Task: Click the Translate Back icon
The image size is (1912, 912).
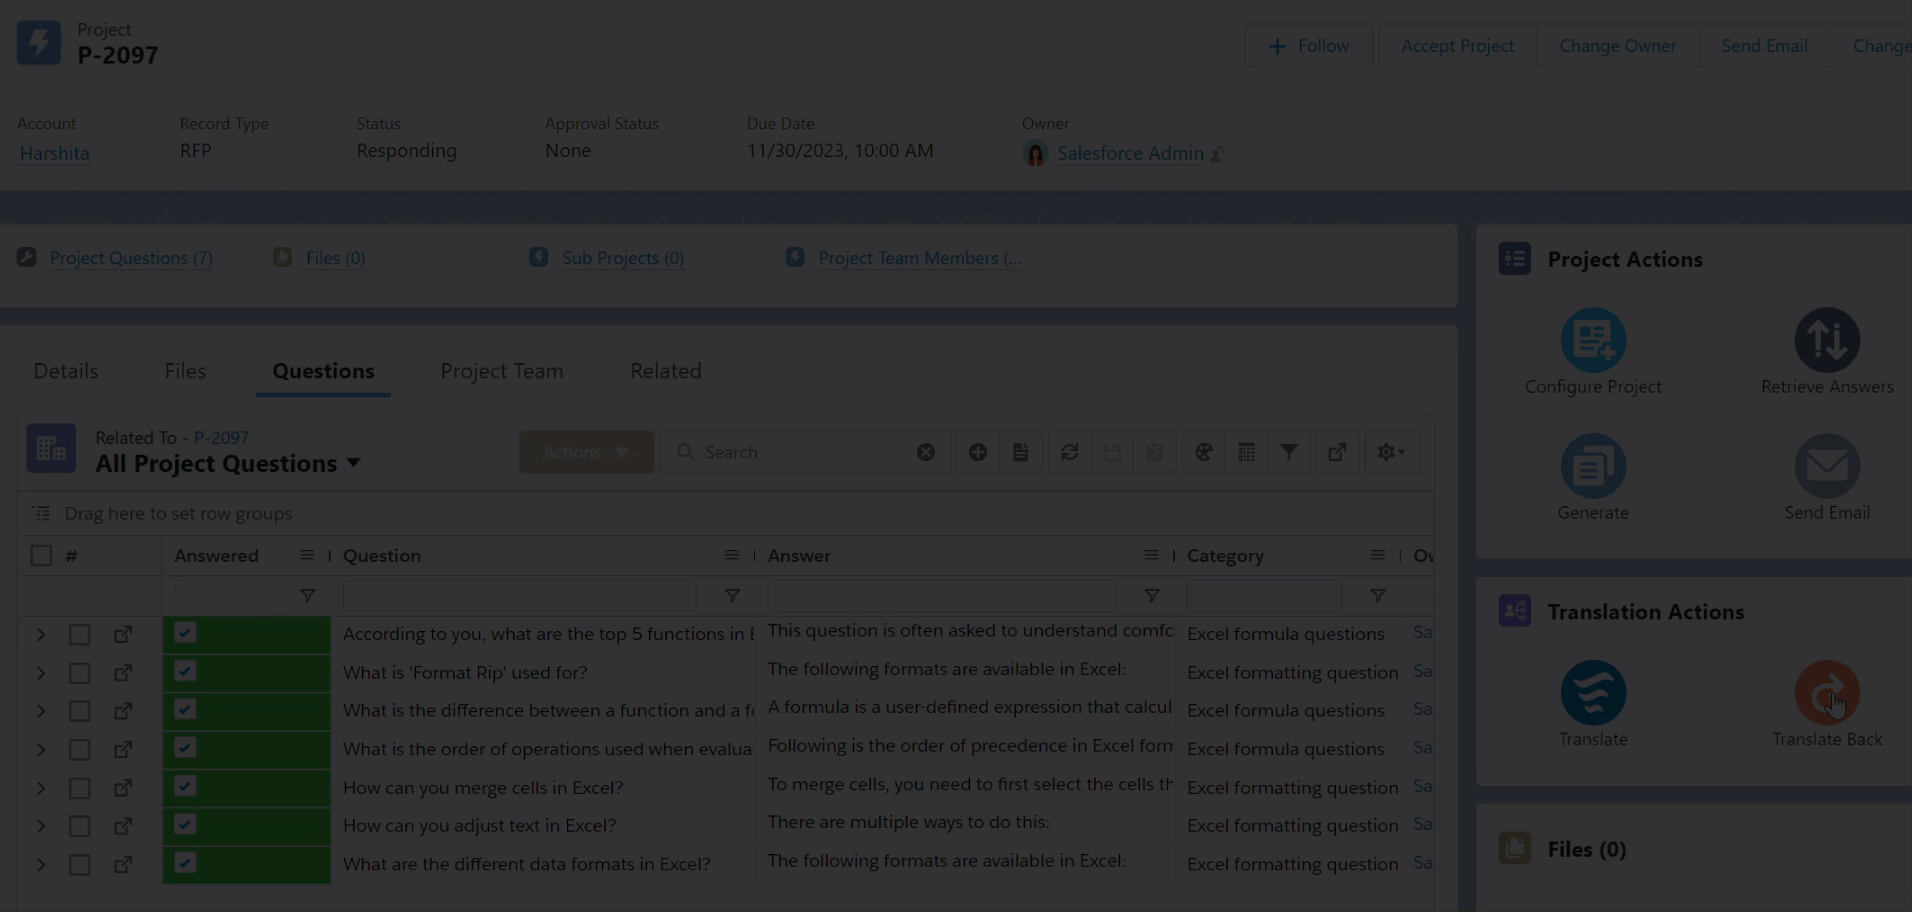Action: pyautogui.click(x=1827, y=693)
